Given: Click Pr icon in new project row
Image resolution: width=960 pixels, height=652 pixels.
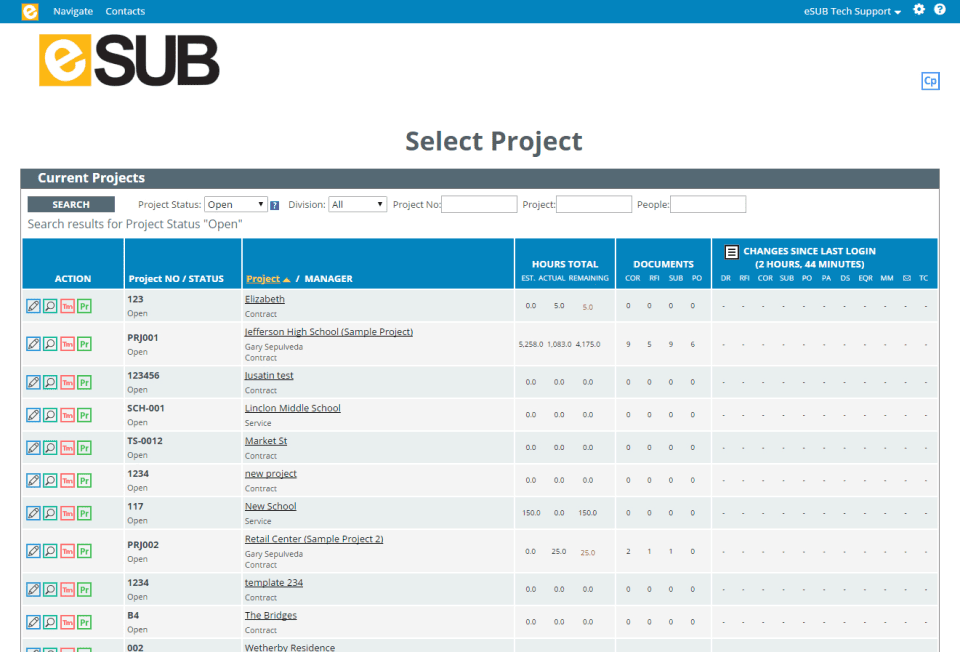Looking at the screenshot, I should pos(84,481).
